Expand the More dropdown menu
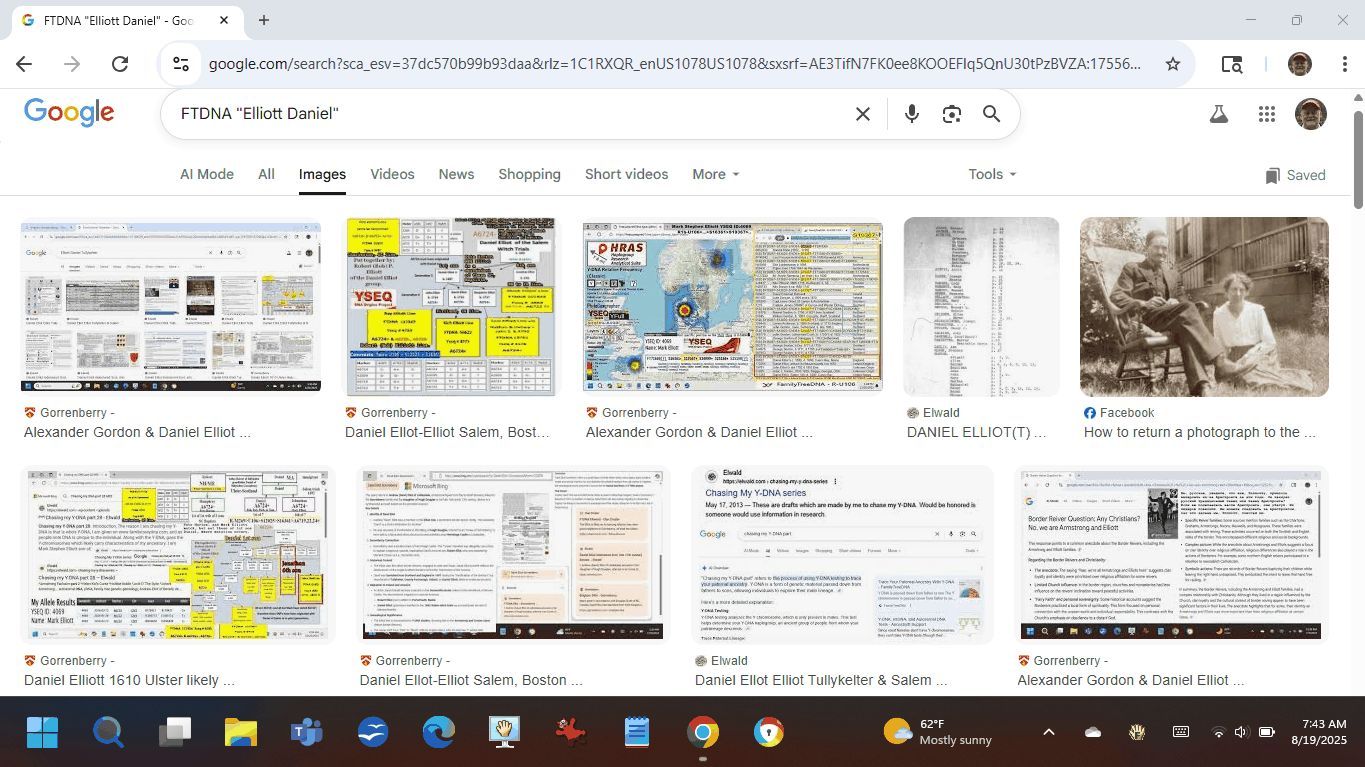The image size is (1365, 767). point(716,174)
